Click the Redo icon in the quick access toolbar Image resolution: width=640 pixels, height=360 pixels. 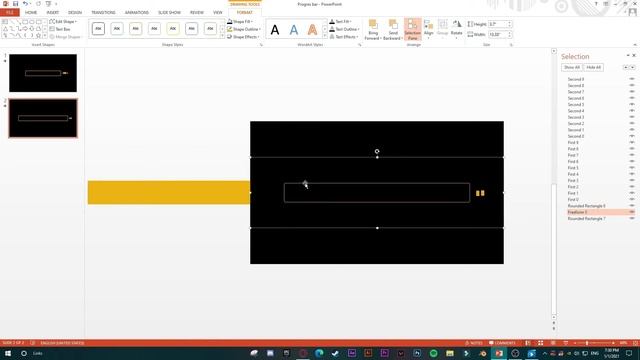tap(38, 4)
